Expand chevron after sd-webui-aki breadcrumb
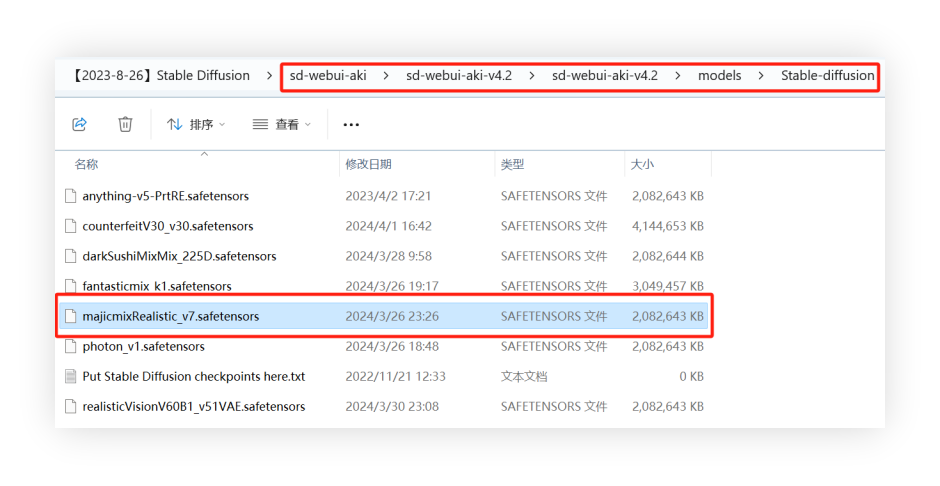The width and height of the screenshot is (940, 486). [385, 76]
